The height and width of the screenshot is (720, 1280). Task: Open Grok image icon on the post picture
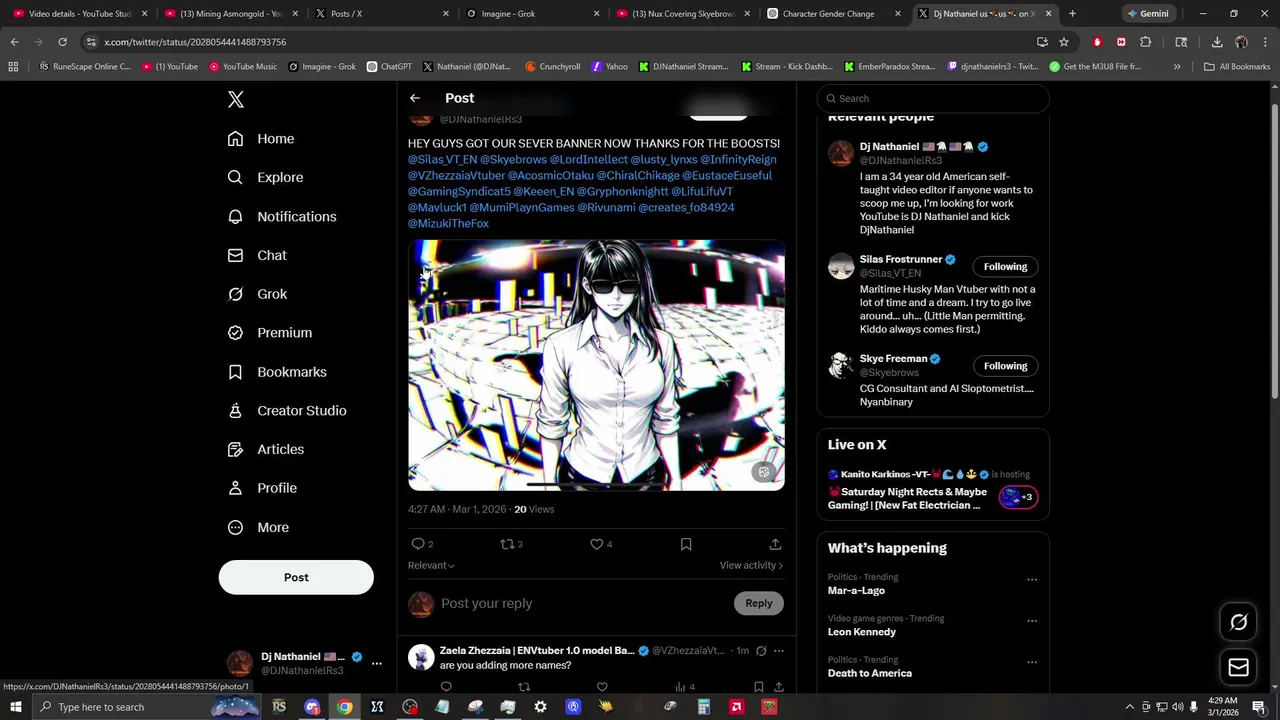764,472
